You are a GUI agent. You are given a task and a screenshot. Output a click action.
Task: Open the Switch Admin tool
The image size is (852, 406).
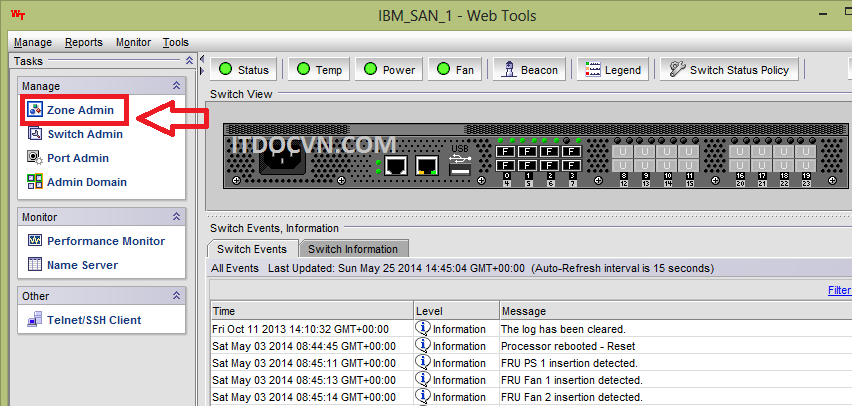[x=84, y=134]
